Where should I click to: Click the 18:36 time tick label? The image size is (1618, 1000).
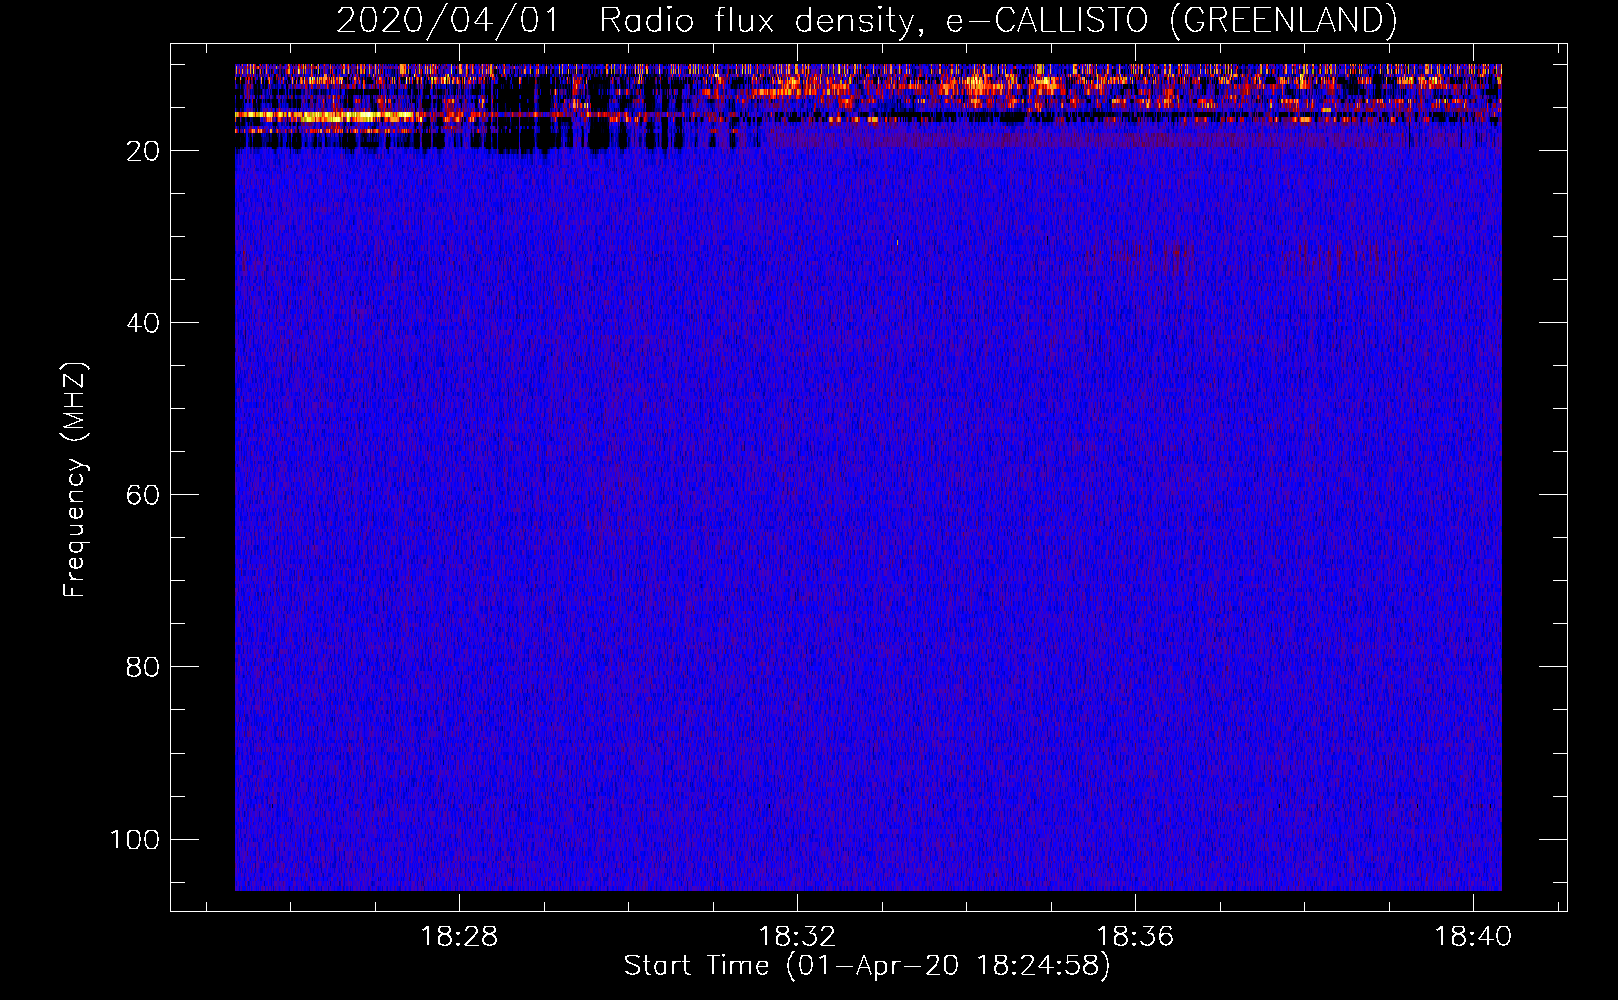(x=1135, y=937)
